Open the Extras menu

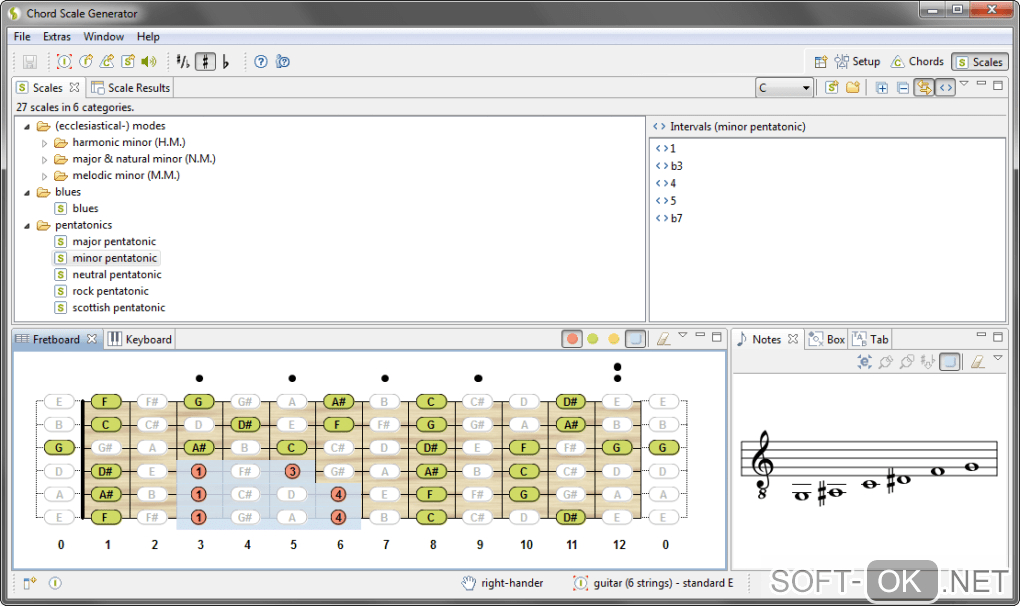click(57, 36)
